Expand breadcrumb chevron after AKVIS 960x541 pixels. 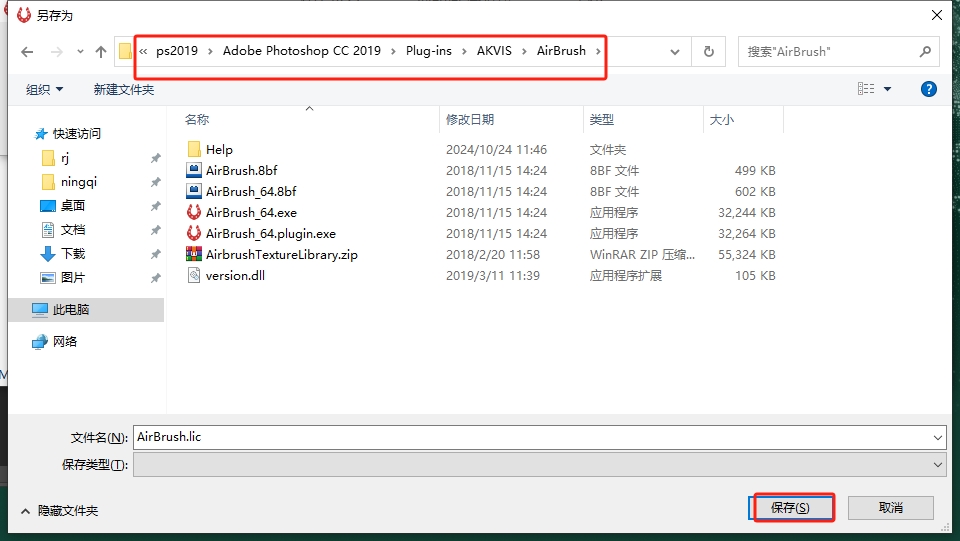524,51
